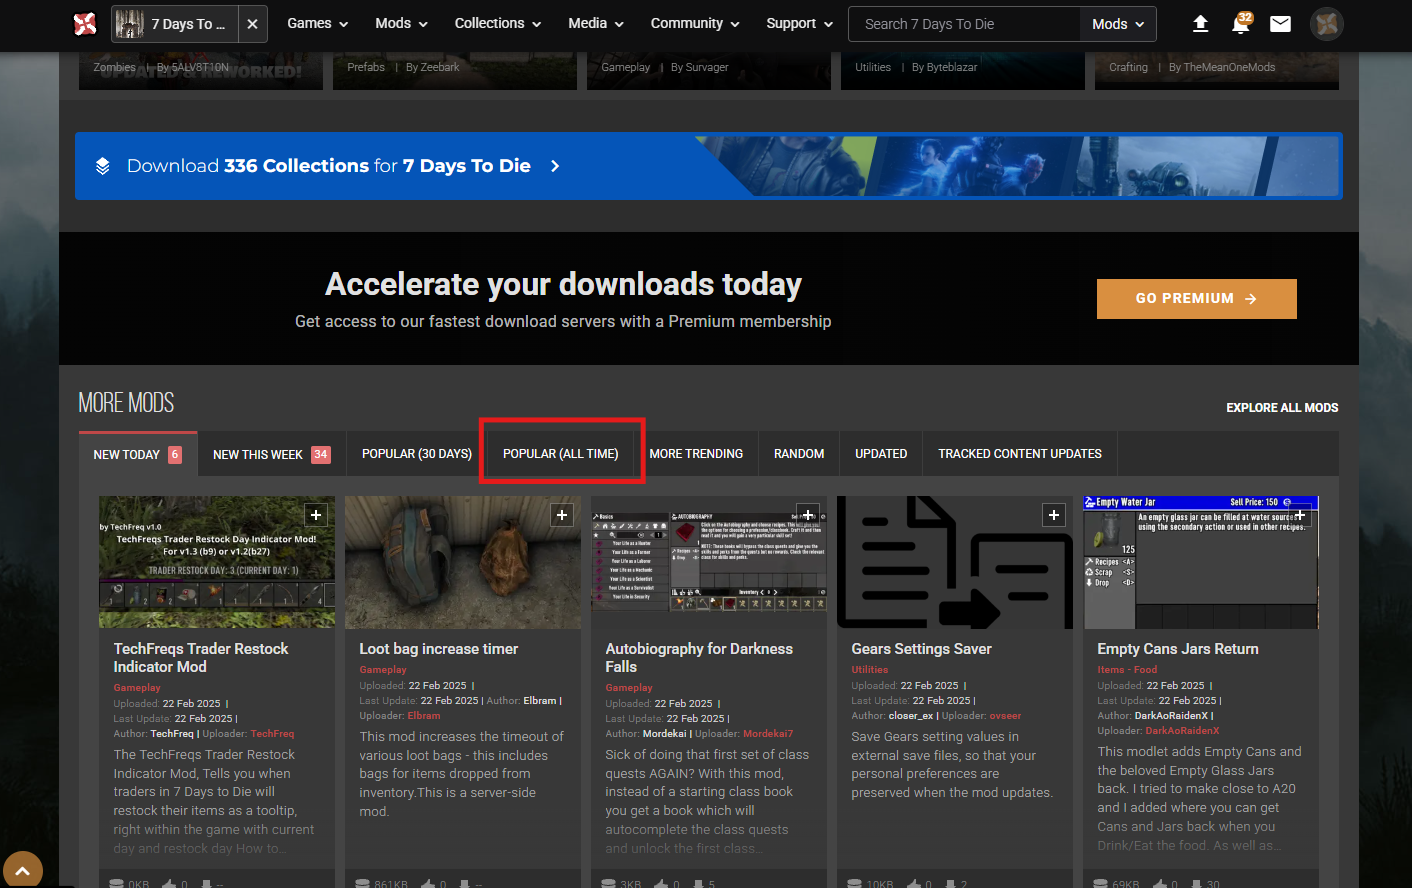Click the collections stack icon in the banner
This screenshot has height=888, width=1412.
[x=102, y=166]
